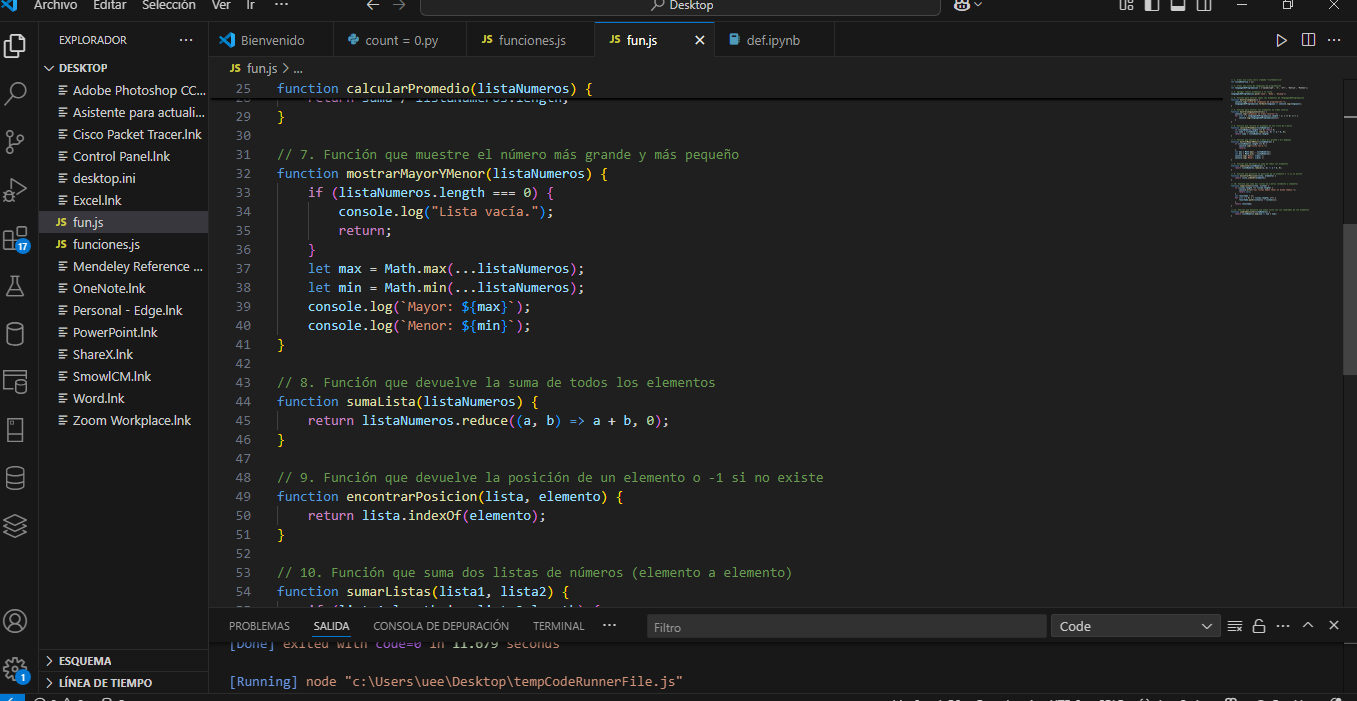Screen dimensions: 1357x701
Task: Customize layout from the title bar
Action: 1127,5
